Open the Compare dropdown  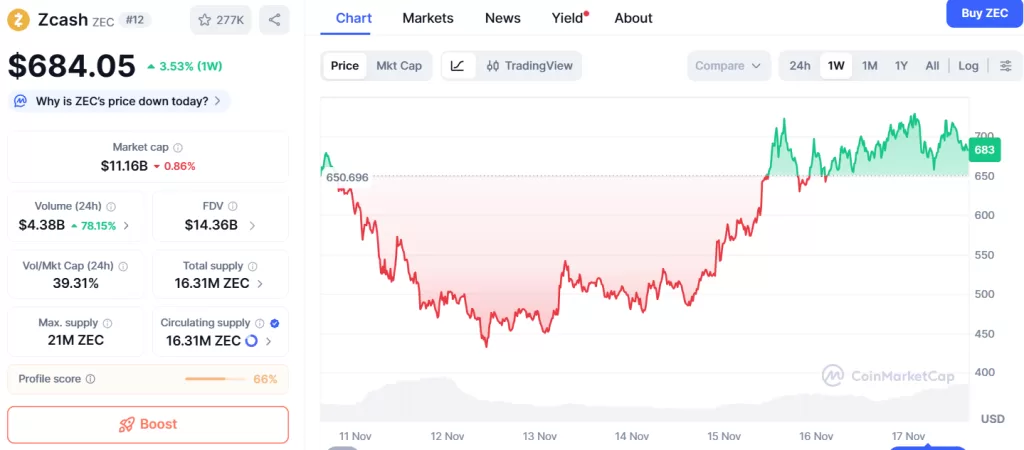(x=728, y=66)
